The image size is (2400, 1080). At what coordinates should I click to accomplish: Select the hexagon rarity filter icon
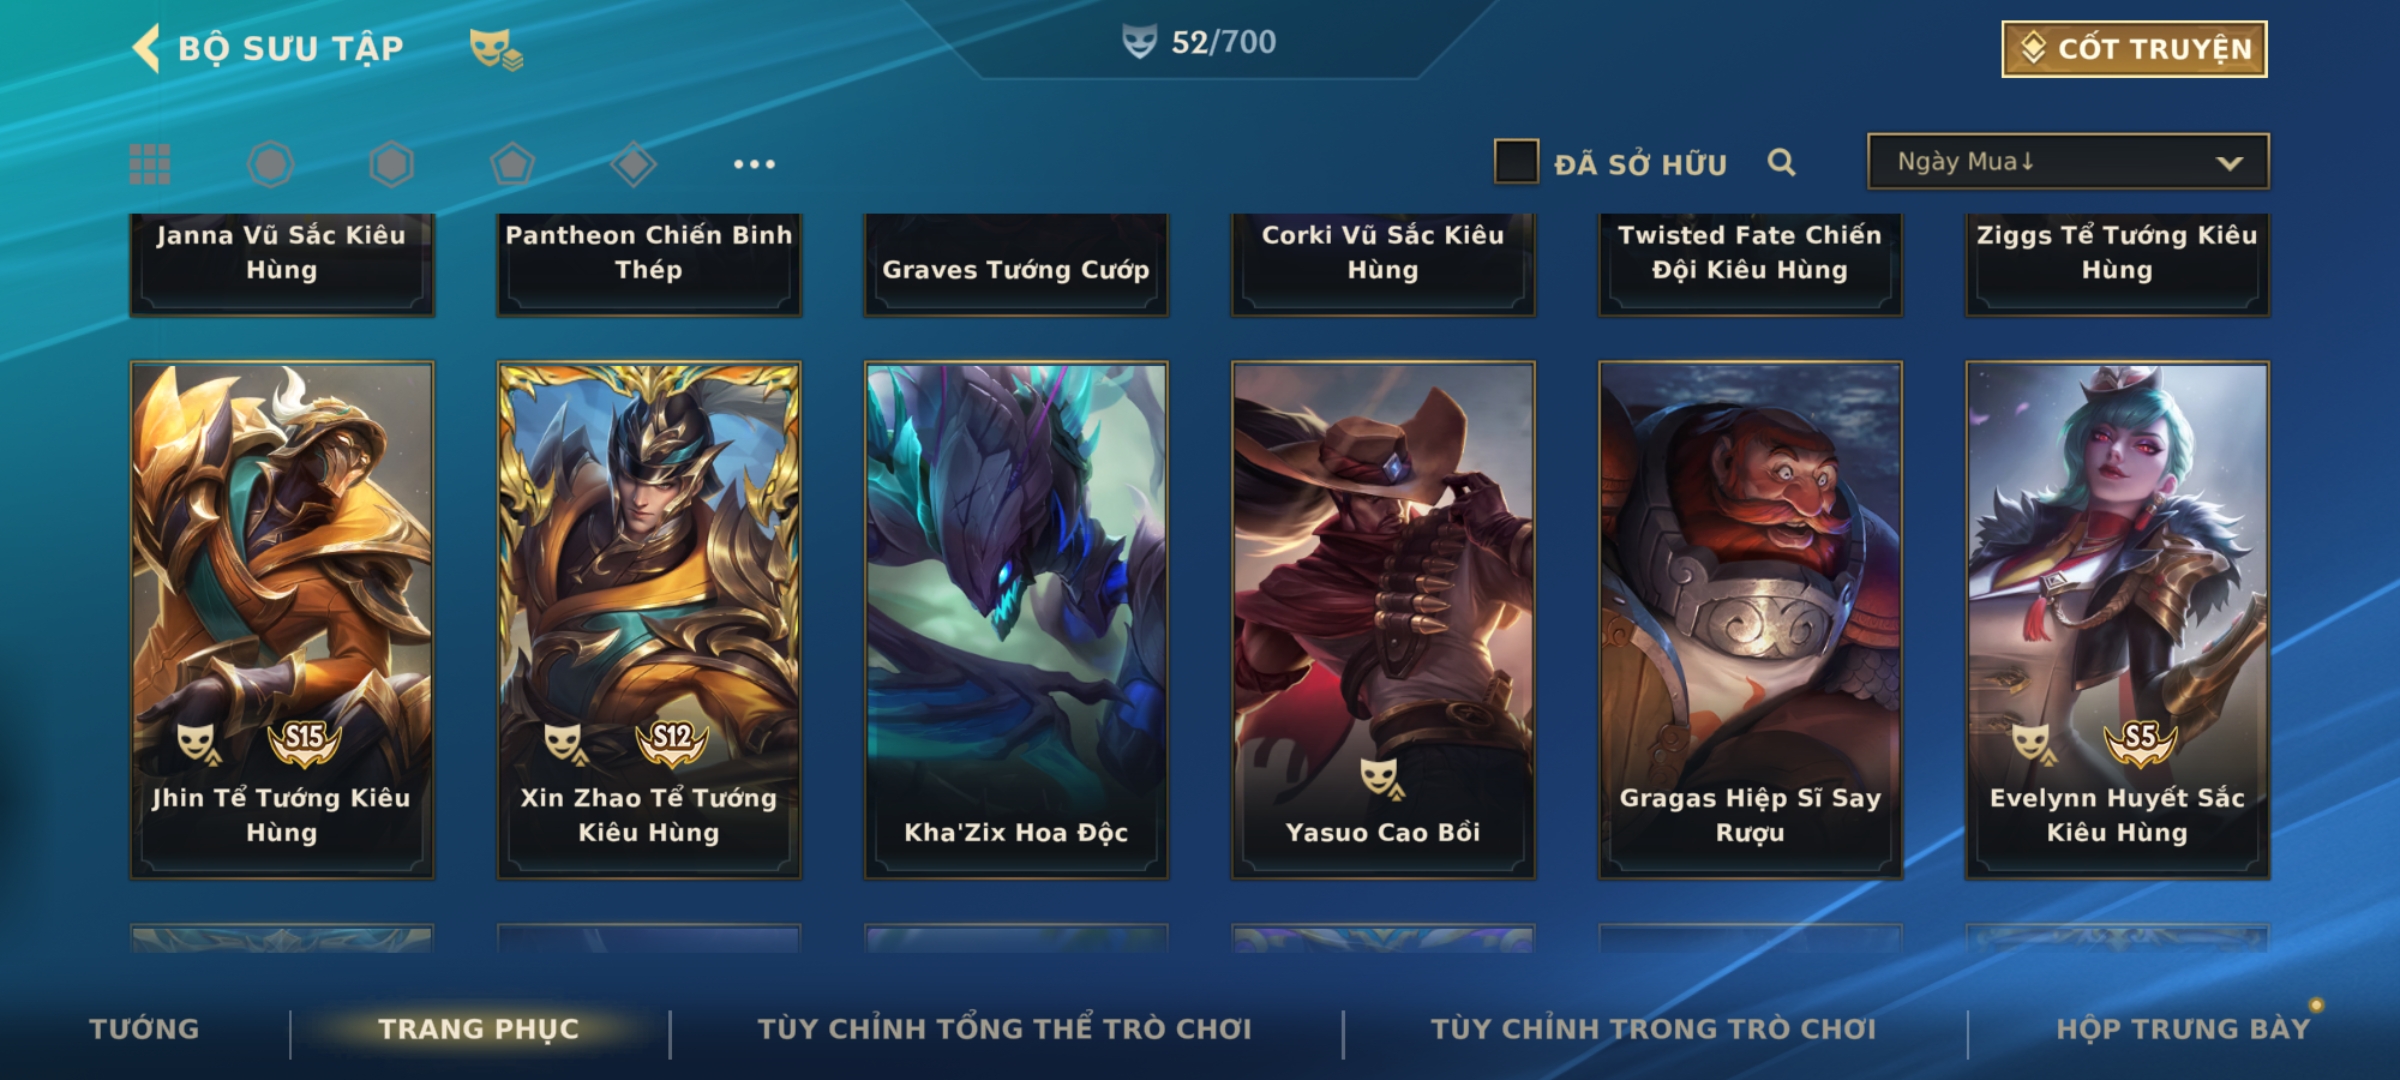[391, 164]
